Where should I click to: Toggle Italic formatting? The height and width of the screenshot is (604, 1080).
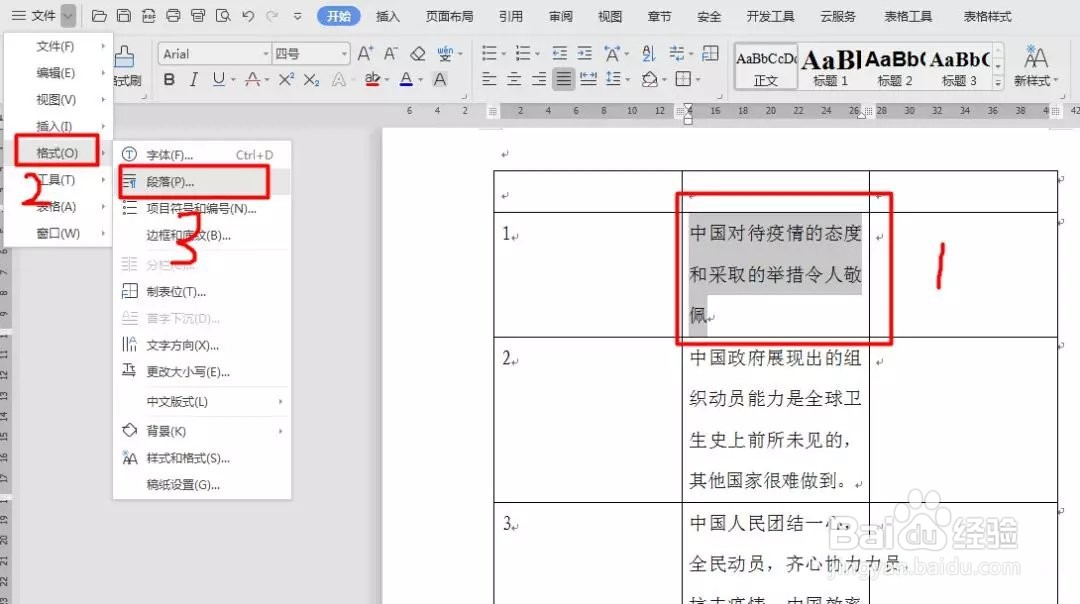[194, 80]
